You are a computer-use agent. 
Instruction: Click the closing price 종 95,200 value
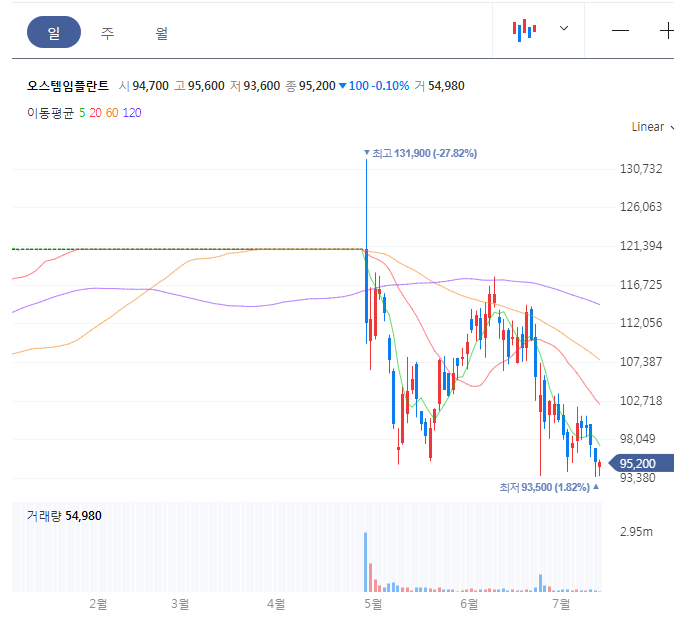pyautogui.click(x=311, y=86)
